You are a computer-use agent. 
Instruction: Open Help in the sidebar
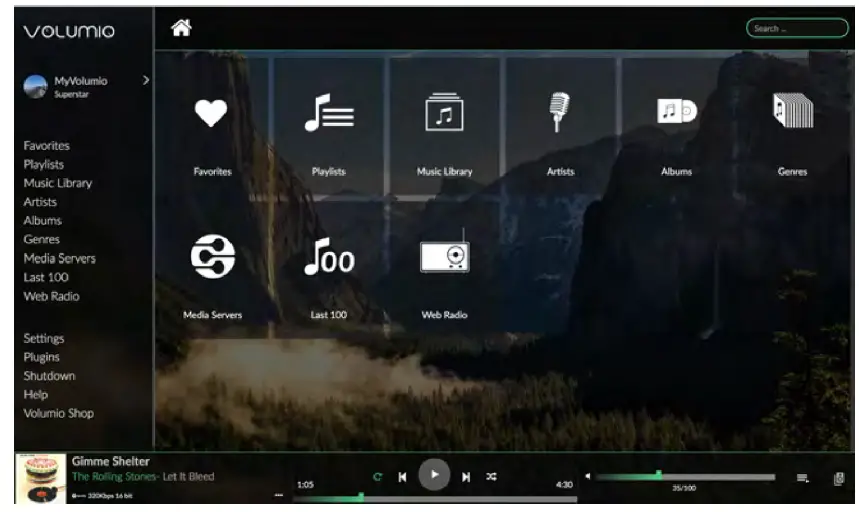[x=36, y=394]
